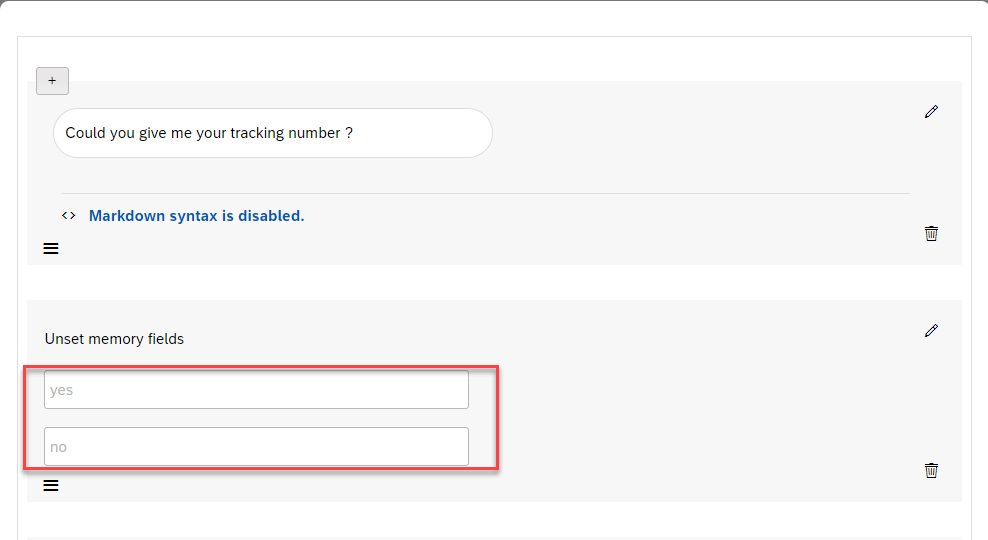The height and width of the screenshot is (540, 988).
Task: Focus the 'yes' memory field input
Action: (x=256, y=390)
